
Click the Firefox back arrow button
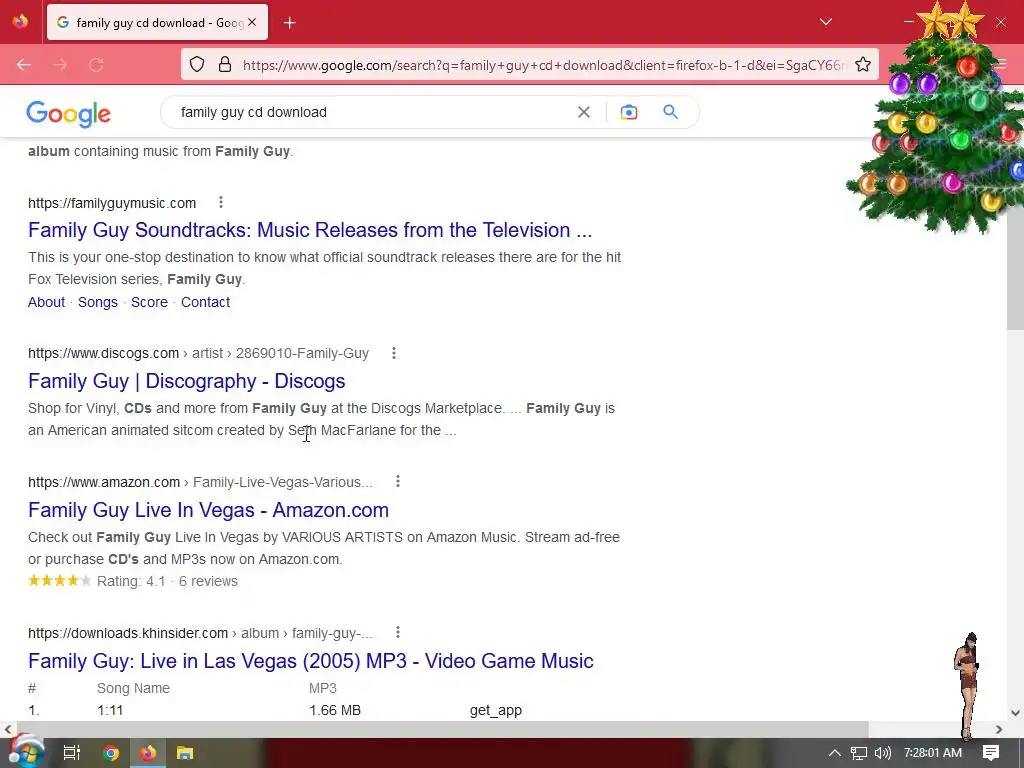[24, 65]
